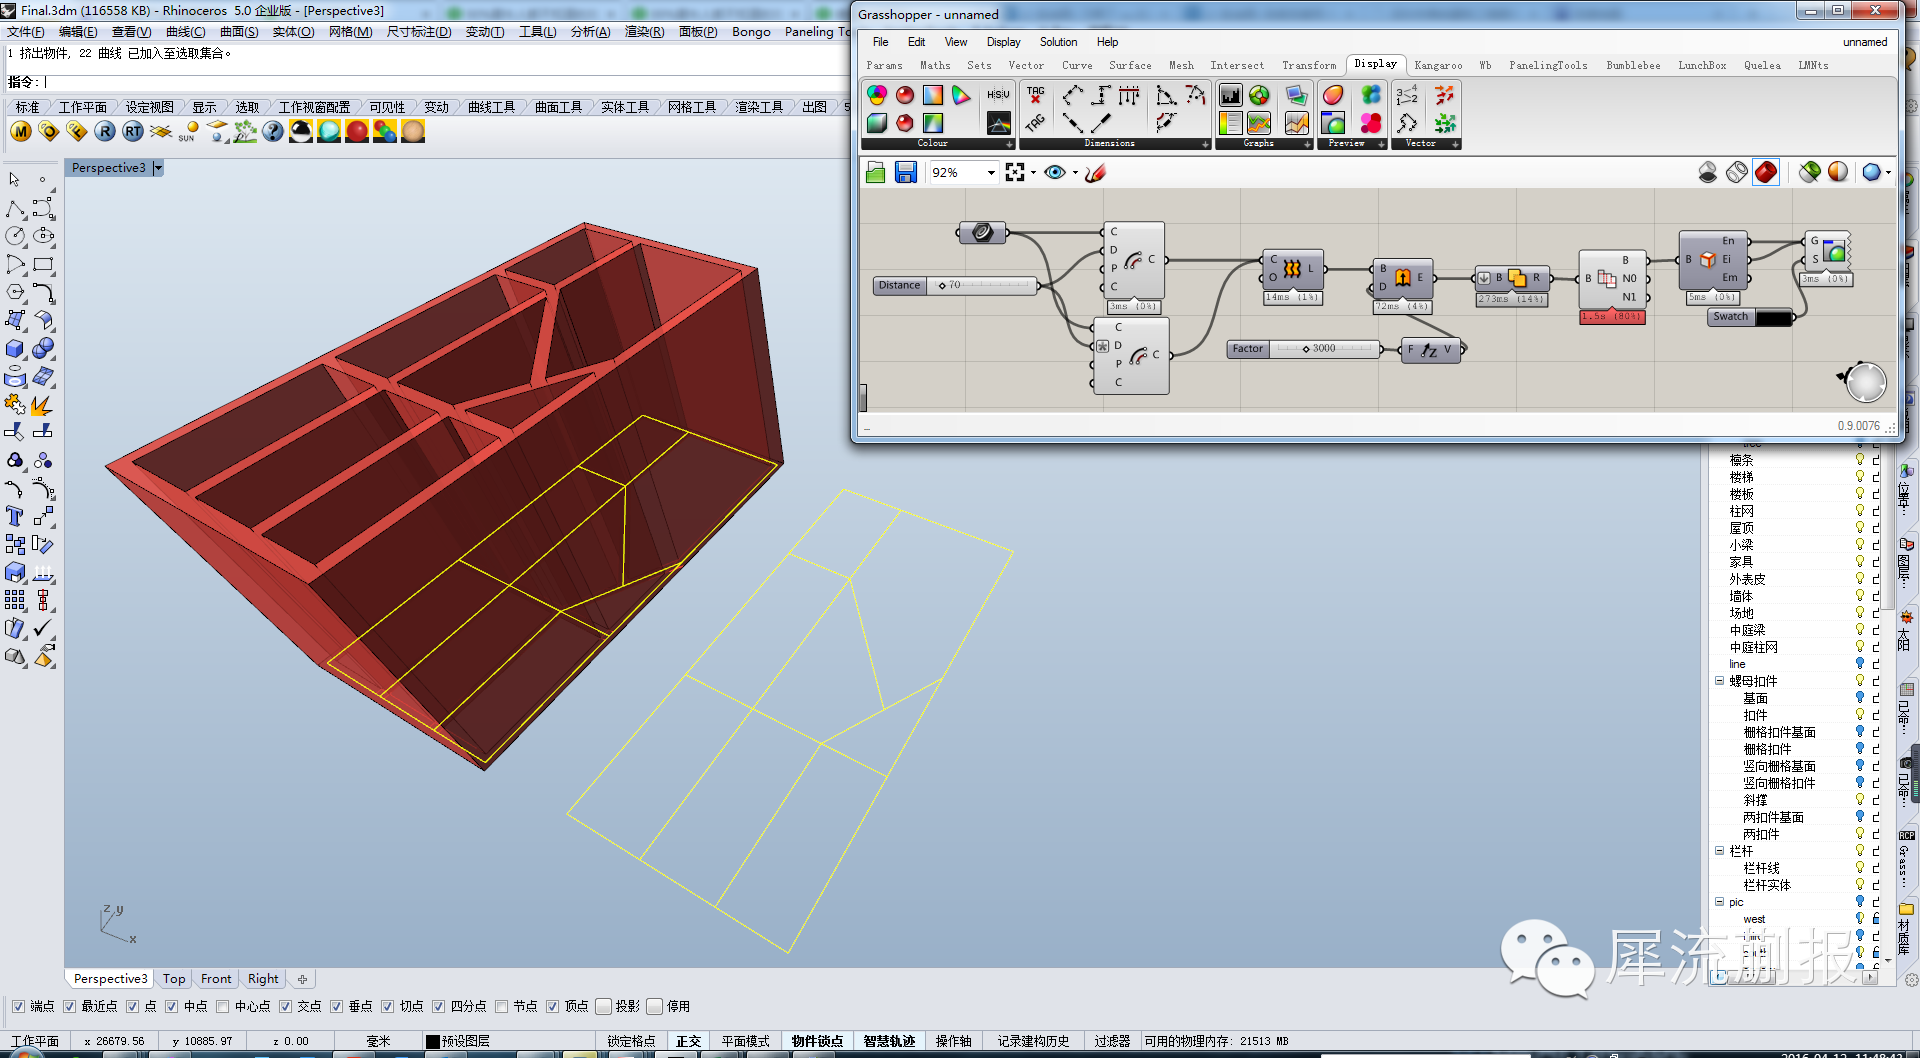Toggle 物件锁点 in the status bar

[x=818, y=1041]
